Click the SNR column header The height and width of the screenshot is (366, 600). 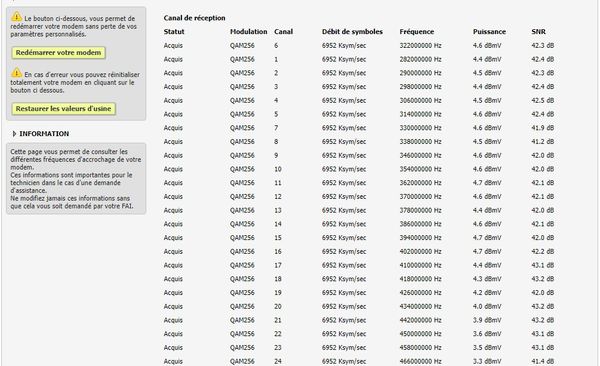[x=538, y=32]
